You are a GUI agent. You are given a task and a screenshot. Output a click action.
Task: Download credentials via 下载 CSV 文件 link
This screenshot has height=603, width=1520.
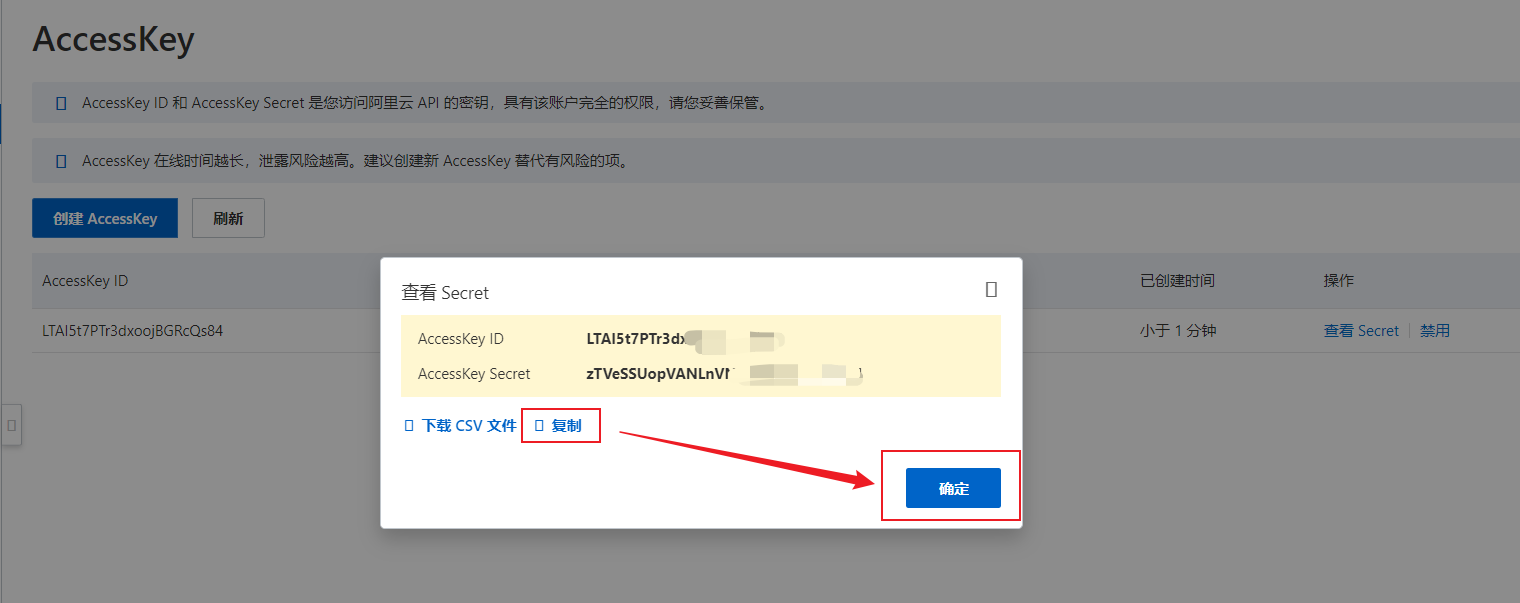tap(466, 424)
